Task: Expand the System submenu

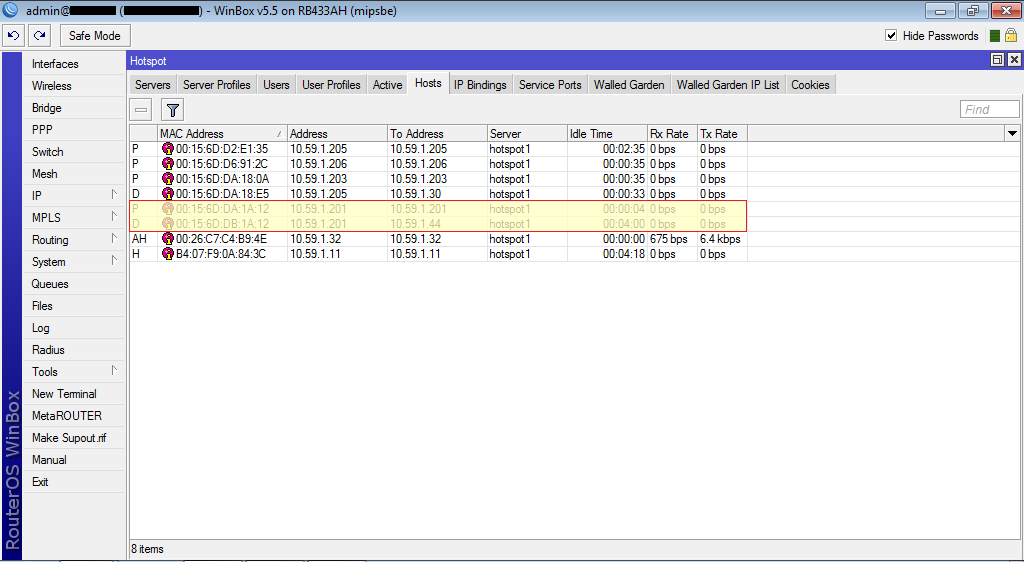Action: click(x=74, y=262)
